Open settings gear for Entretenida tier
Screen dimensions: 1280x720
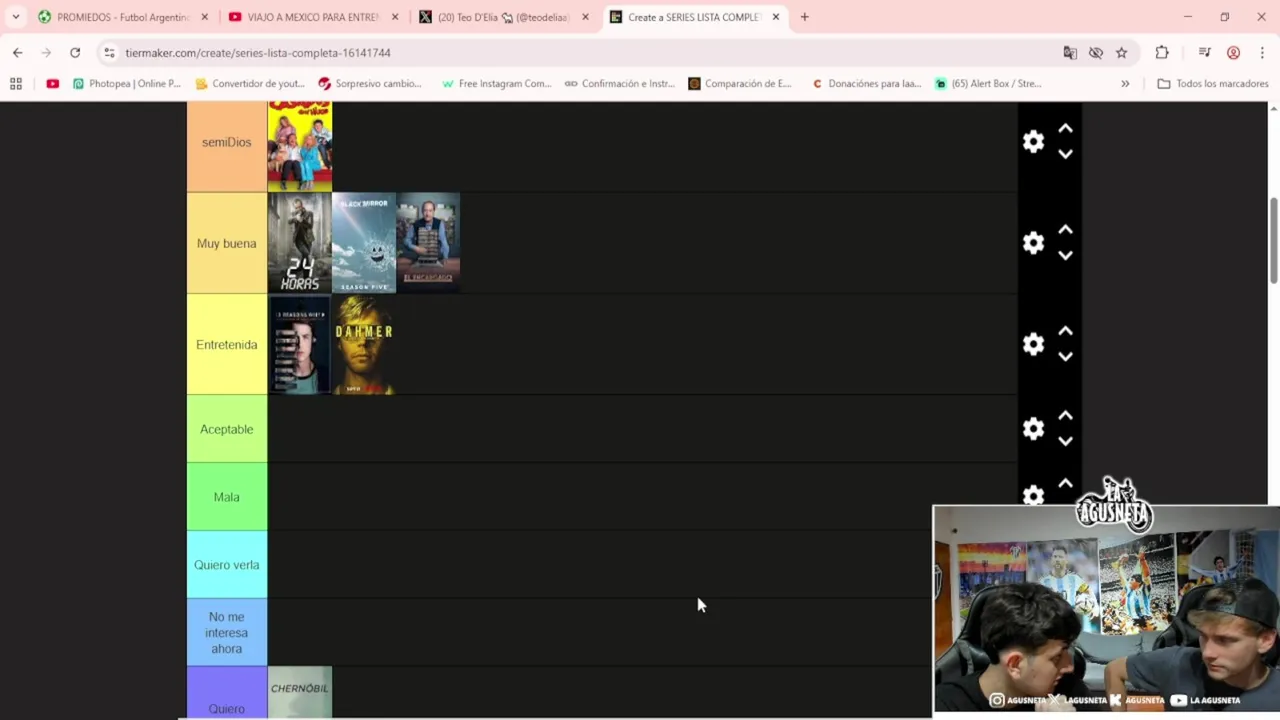[x=1033, y=344]
